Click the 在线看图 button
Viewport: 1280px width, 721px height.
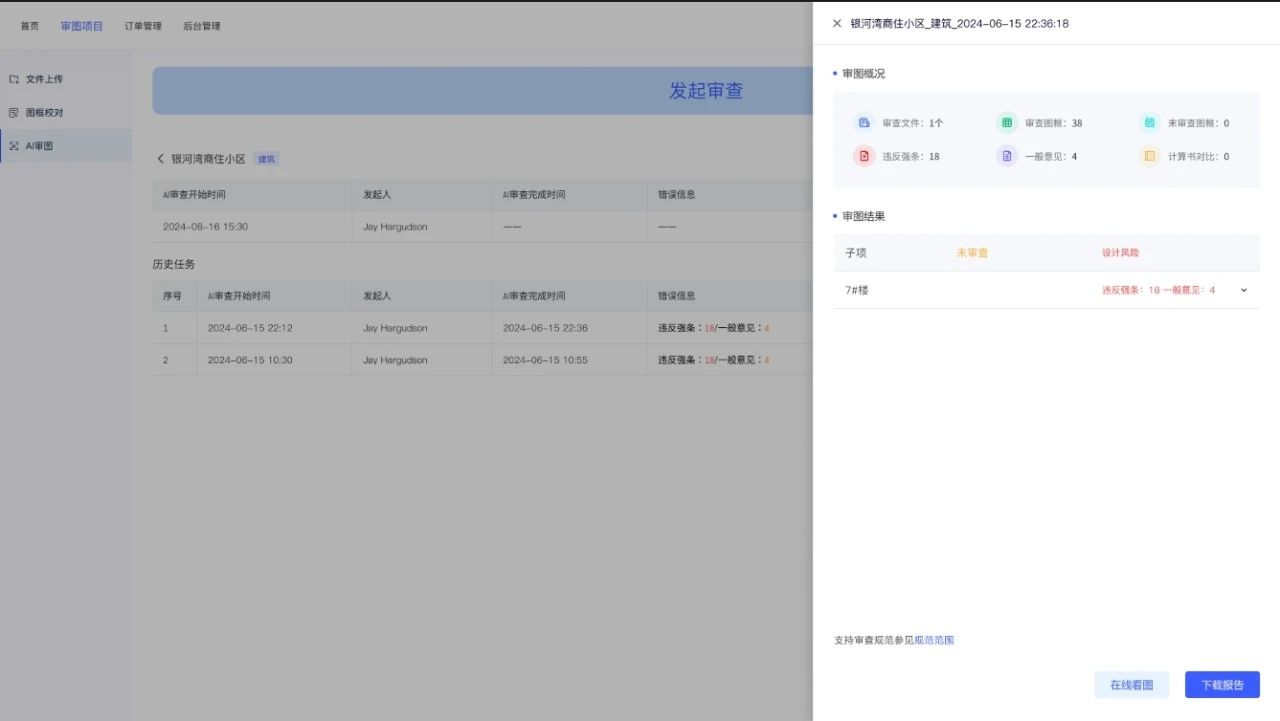(x=1131, y=685)
